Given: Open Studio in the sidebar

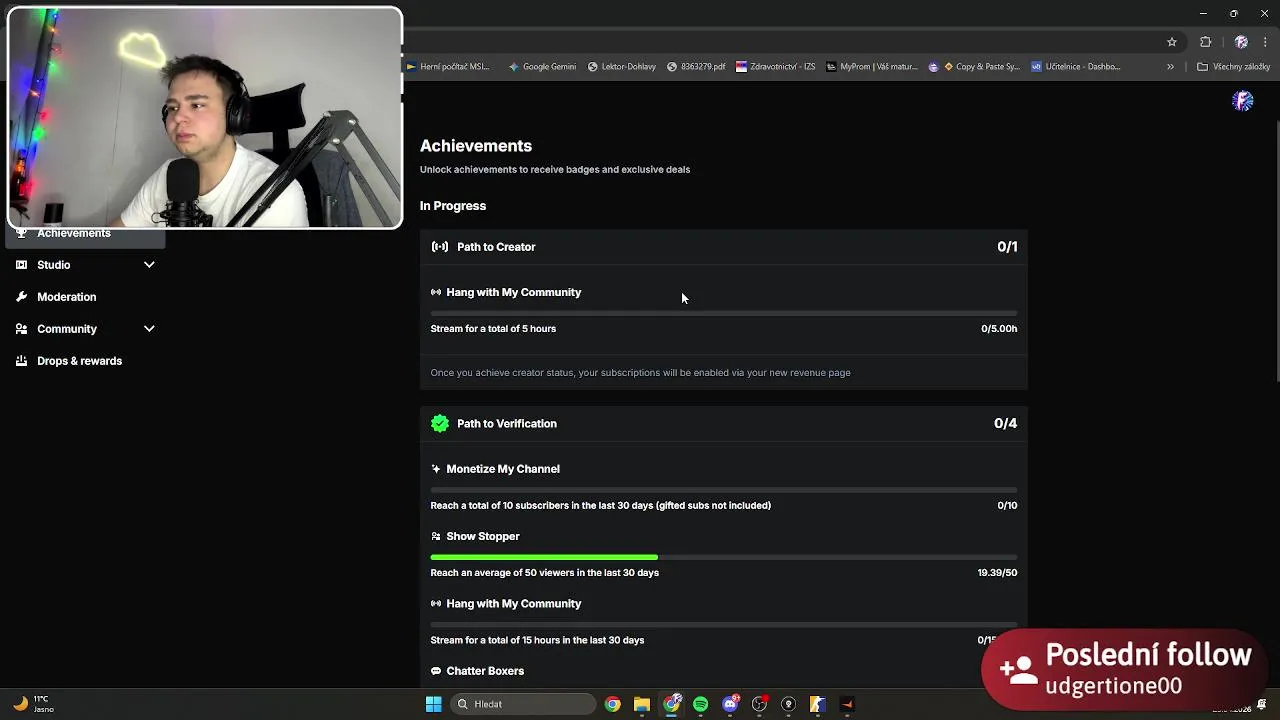Looking at the screenshot, I should 54,265.
